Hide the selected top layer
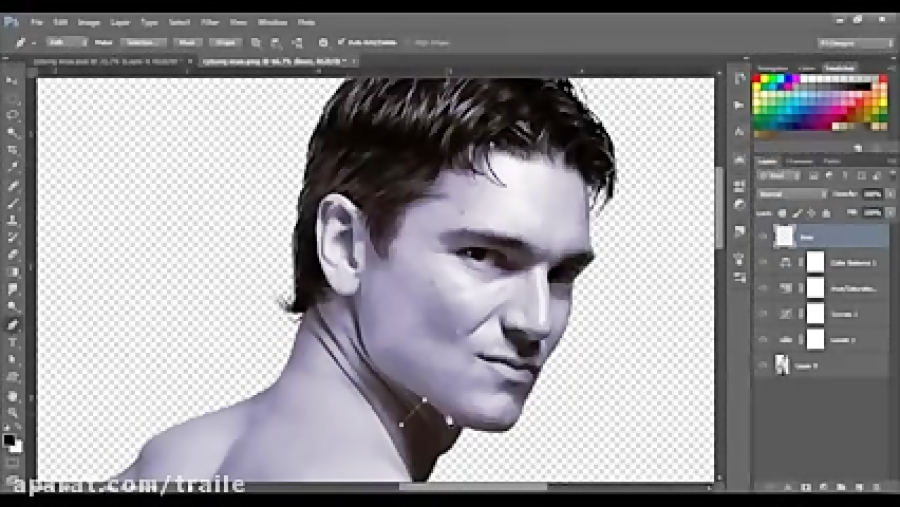The height and width of the screenshot is (507, 900). (763, 236)
